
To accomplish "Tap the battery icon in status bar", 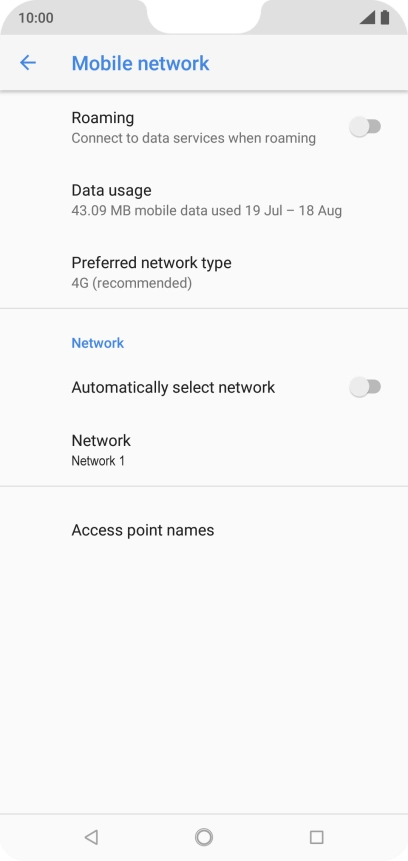I will 385,18.
